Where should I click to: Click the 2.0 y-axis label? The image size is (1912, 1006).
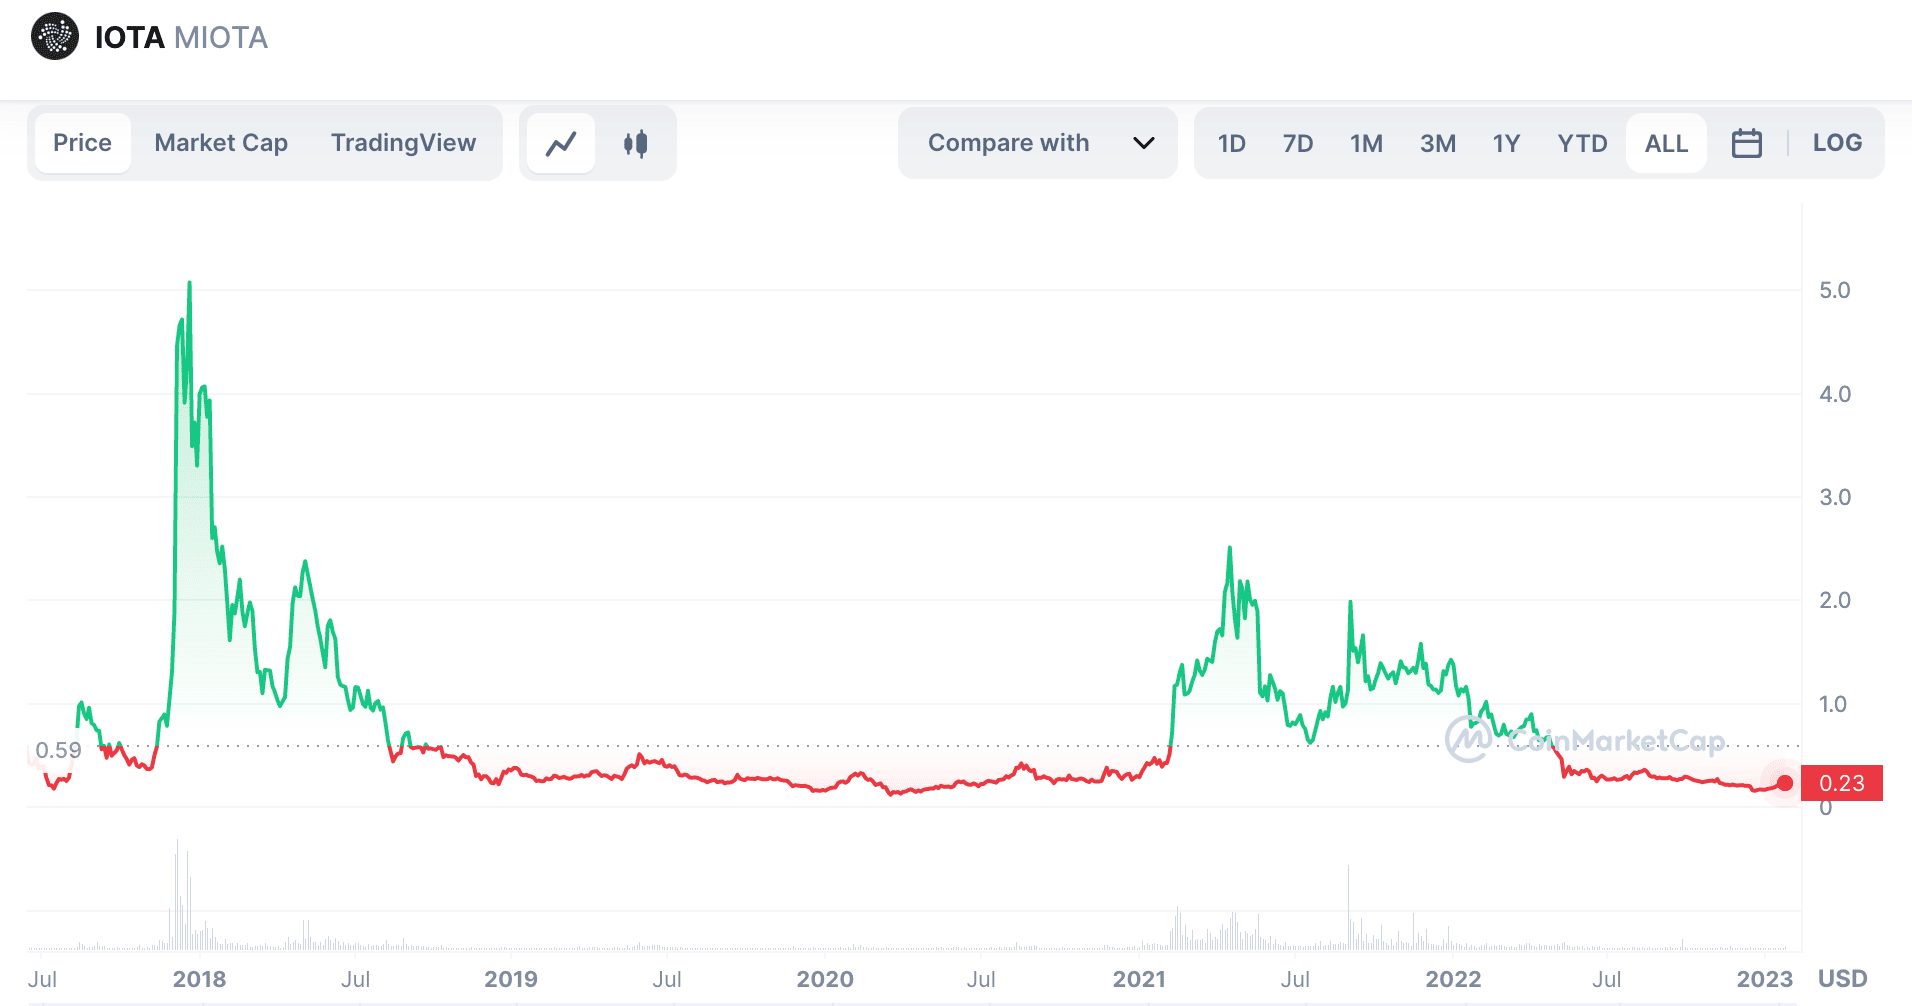click(1834, 600)
